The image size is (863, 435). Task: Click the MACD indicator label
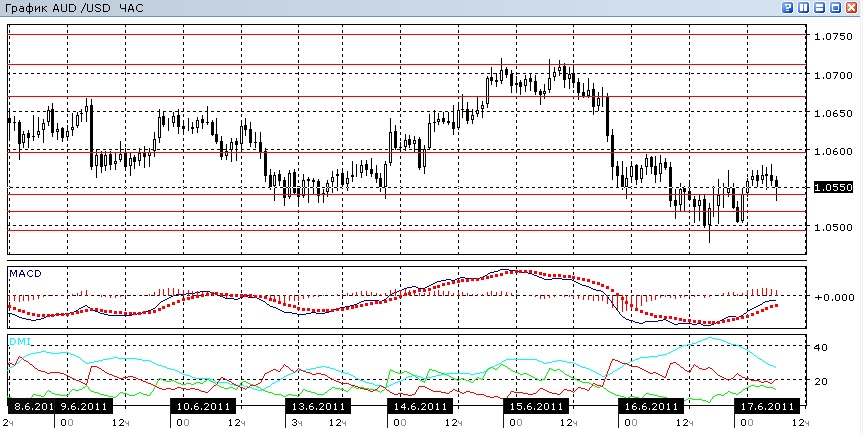click(25, 274)
